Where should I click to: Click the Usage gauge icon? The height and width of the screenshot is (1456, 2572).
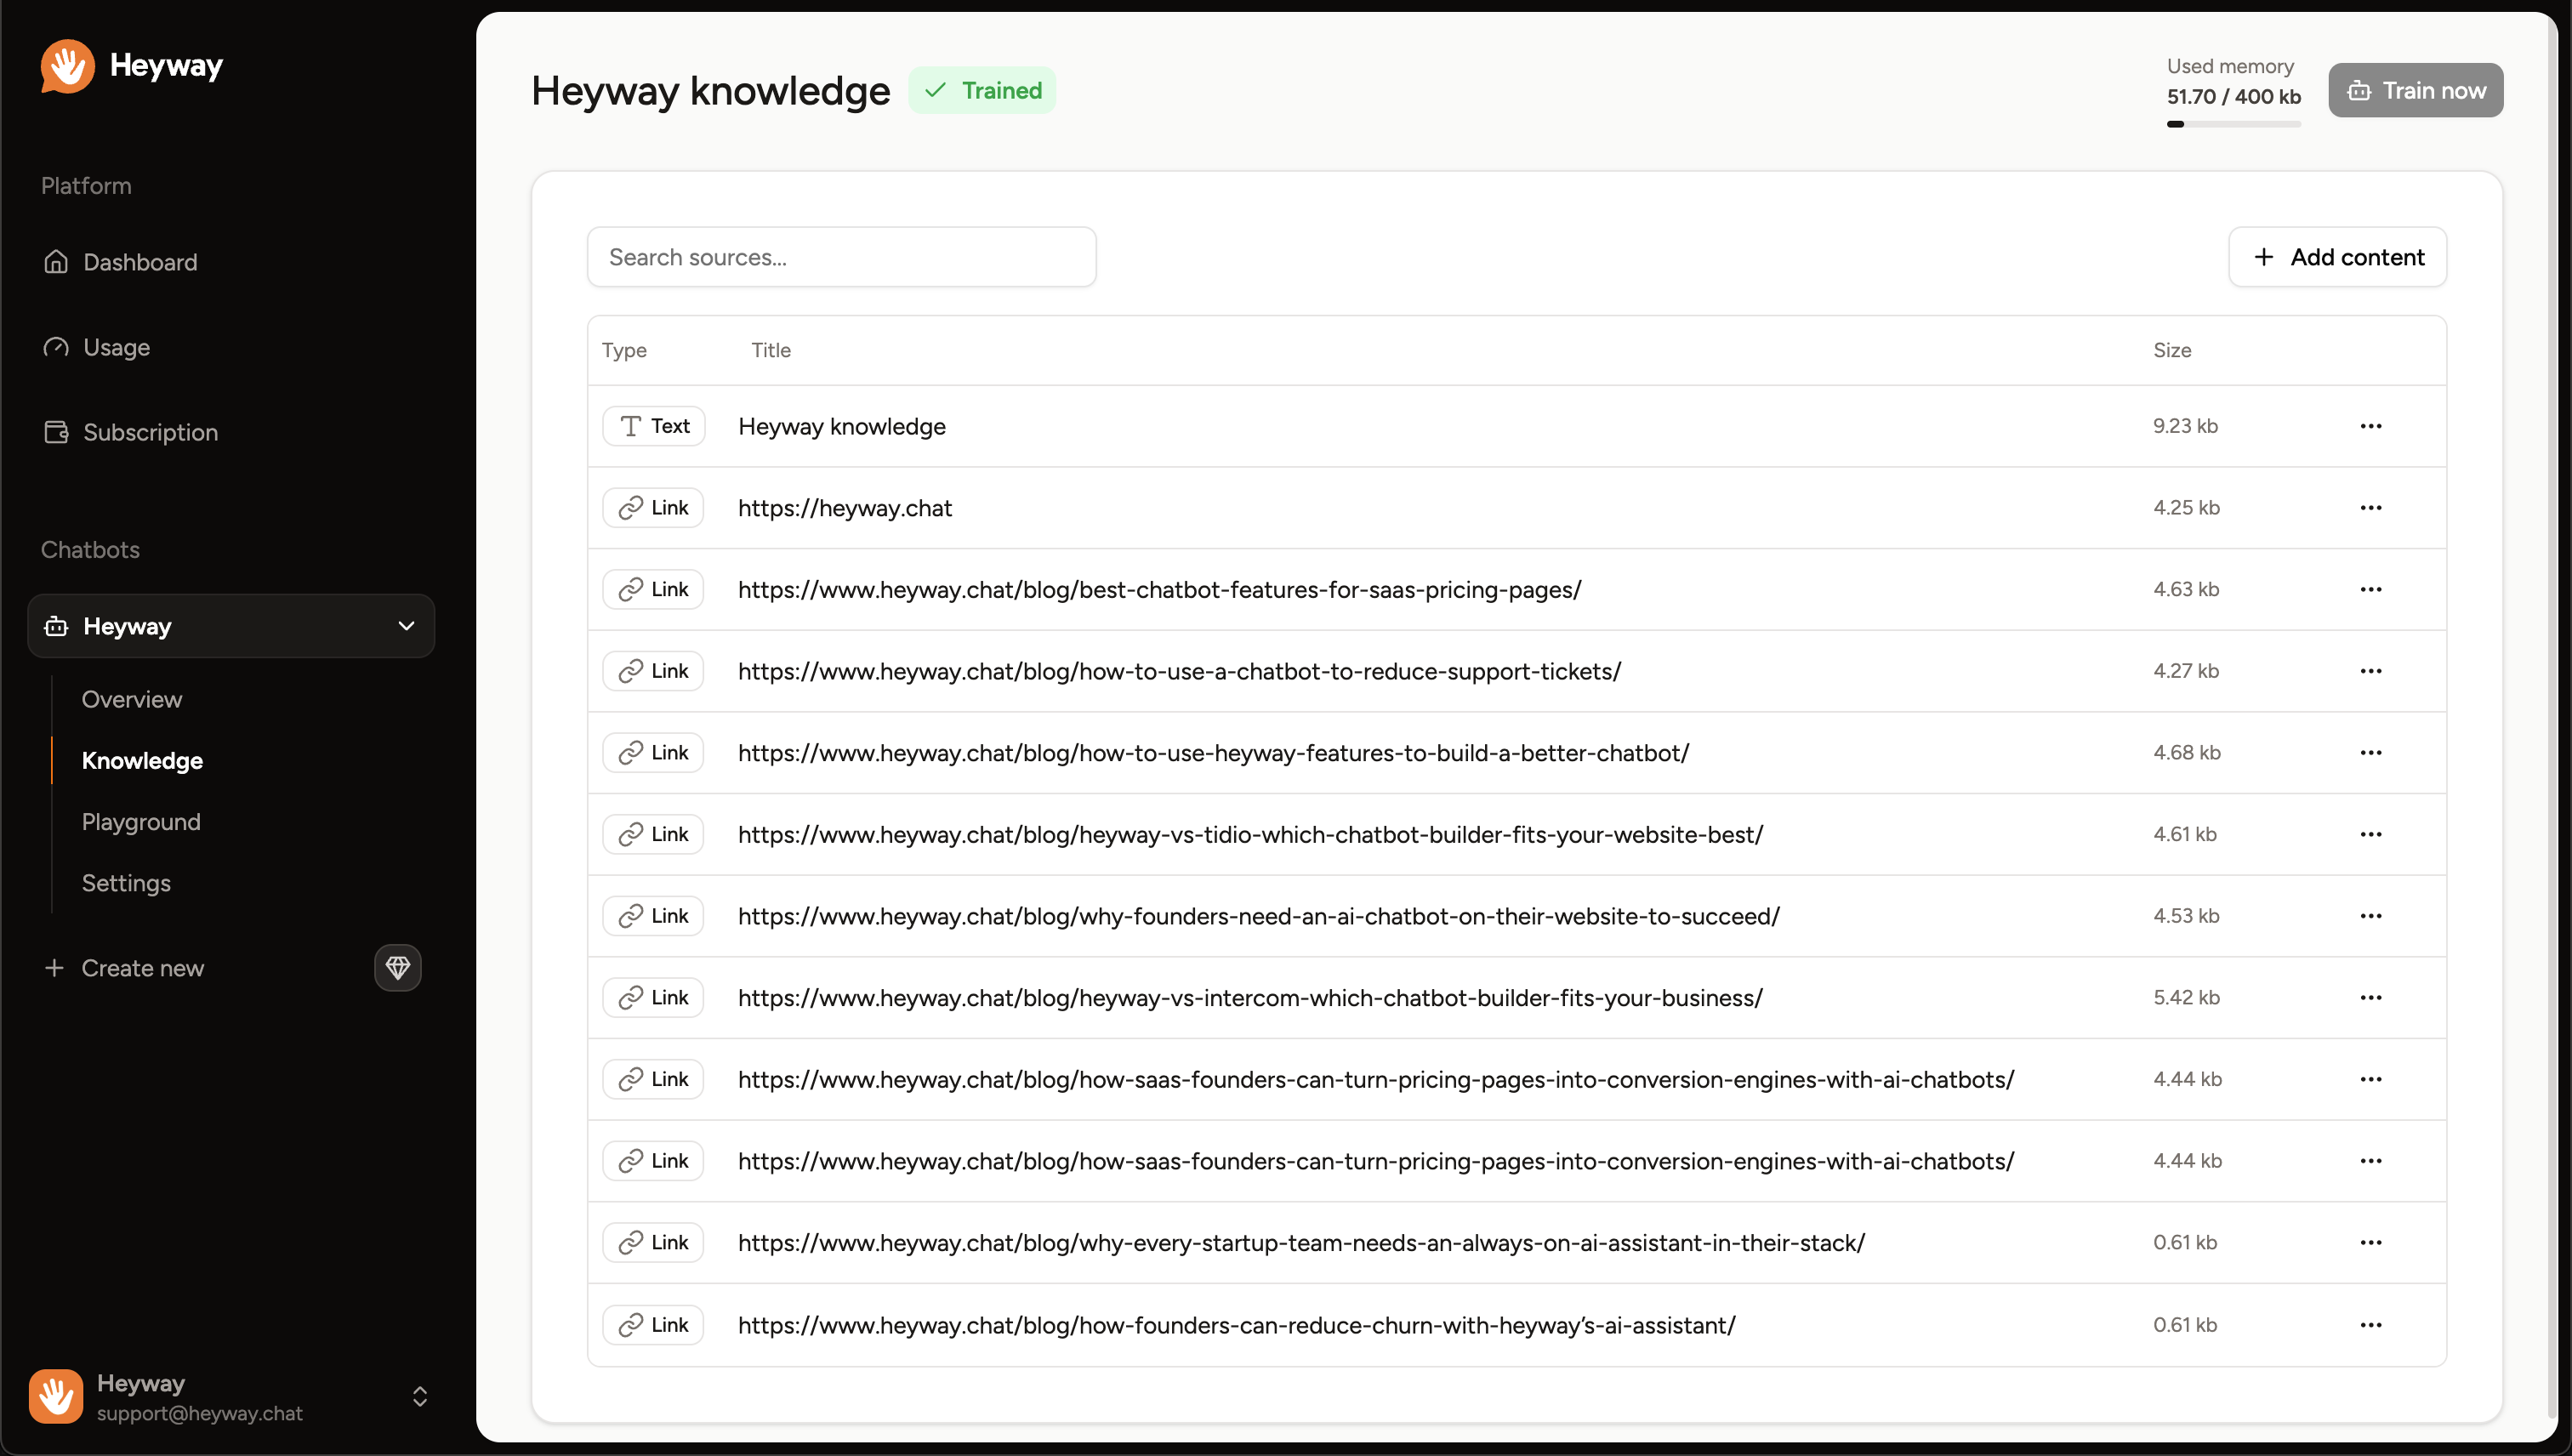tap(56, 347)
